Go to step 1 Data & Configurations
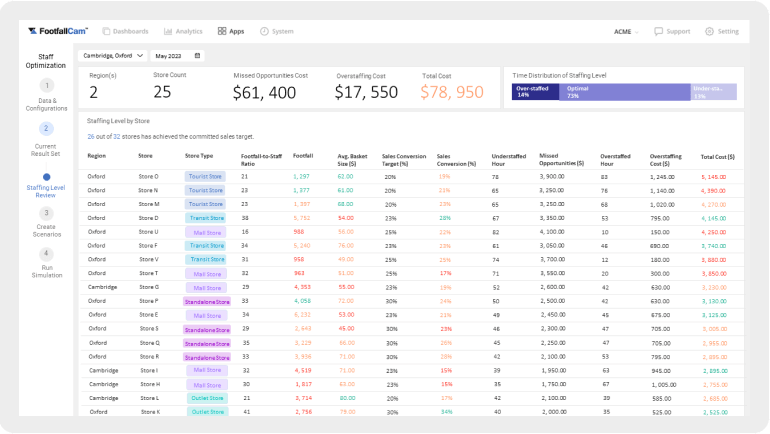The height and width of the screenshot is (434, 770). tap(47, 95)
